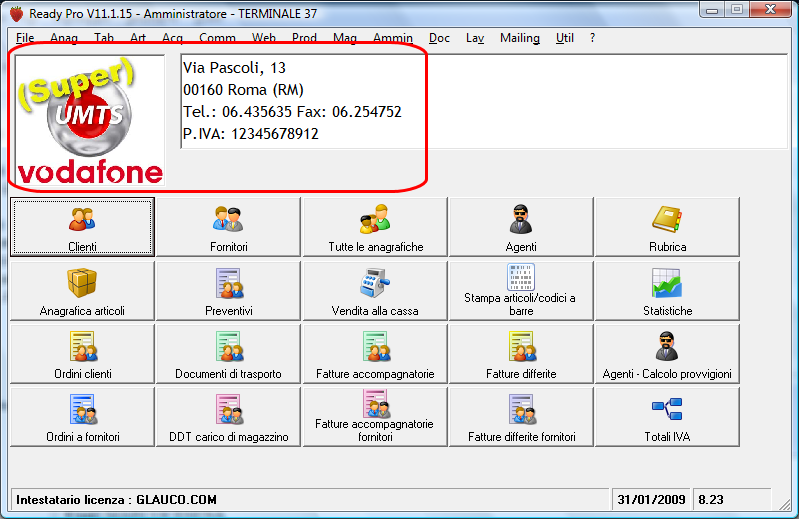Viewport: 799px width, 519px height.
Task: Open the Fornitori suppliers icon button
Action: coord(228,227)
